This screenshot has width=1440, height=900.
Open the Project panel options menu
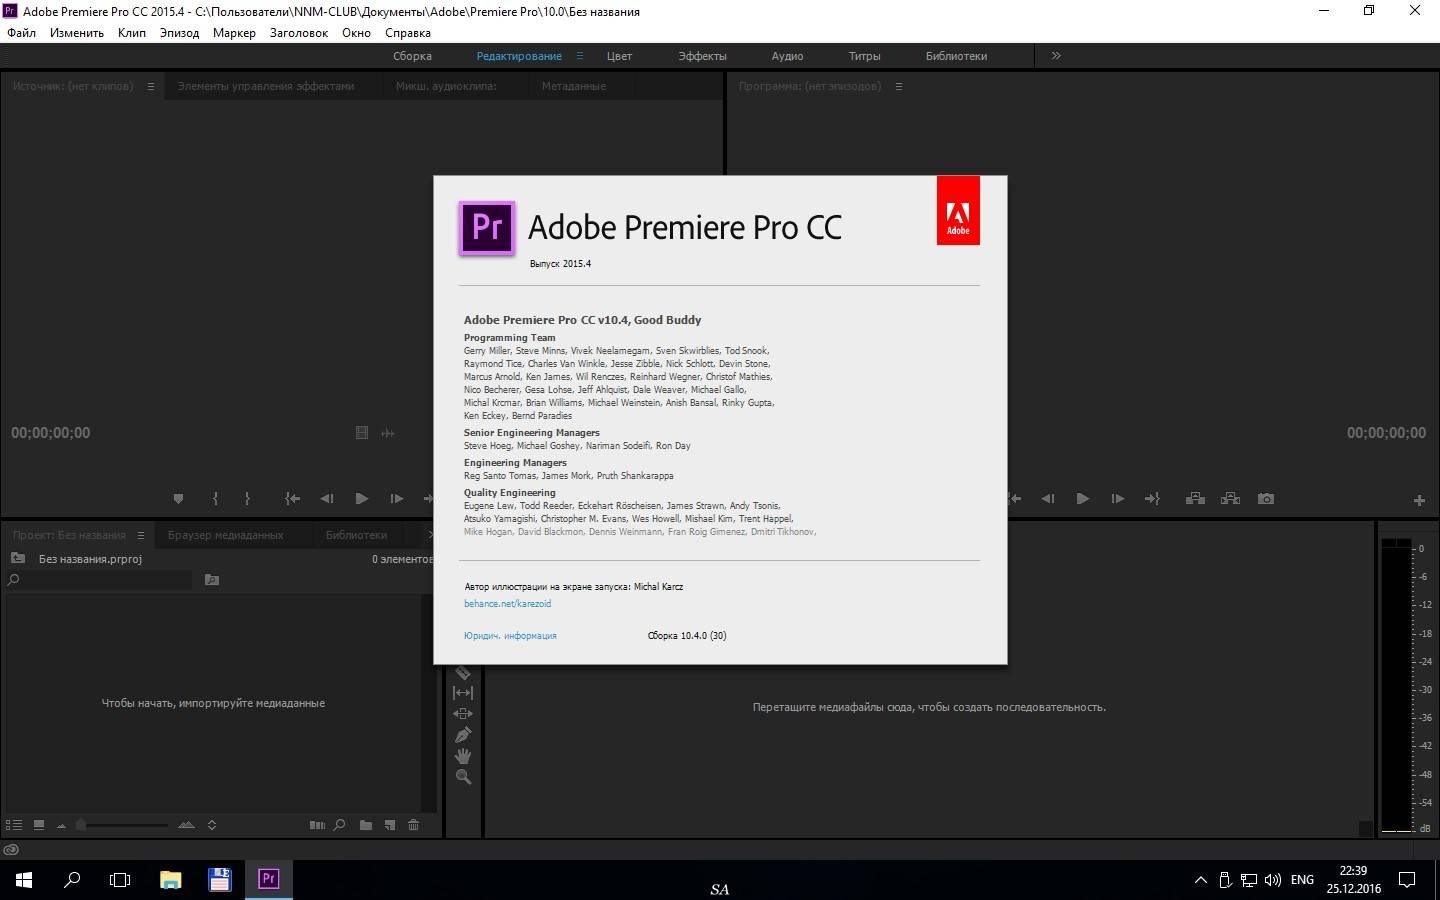point(141,535)
